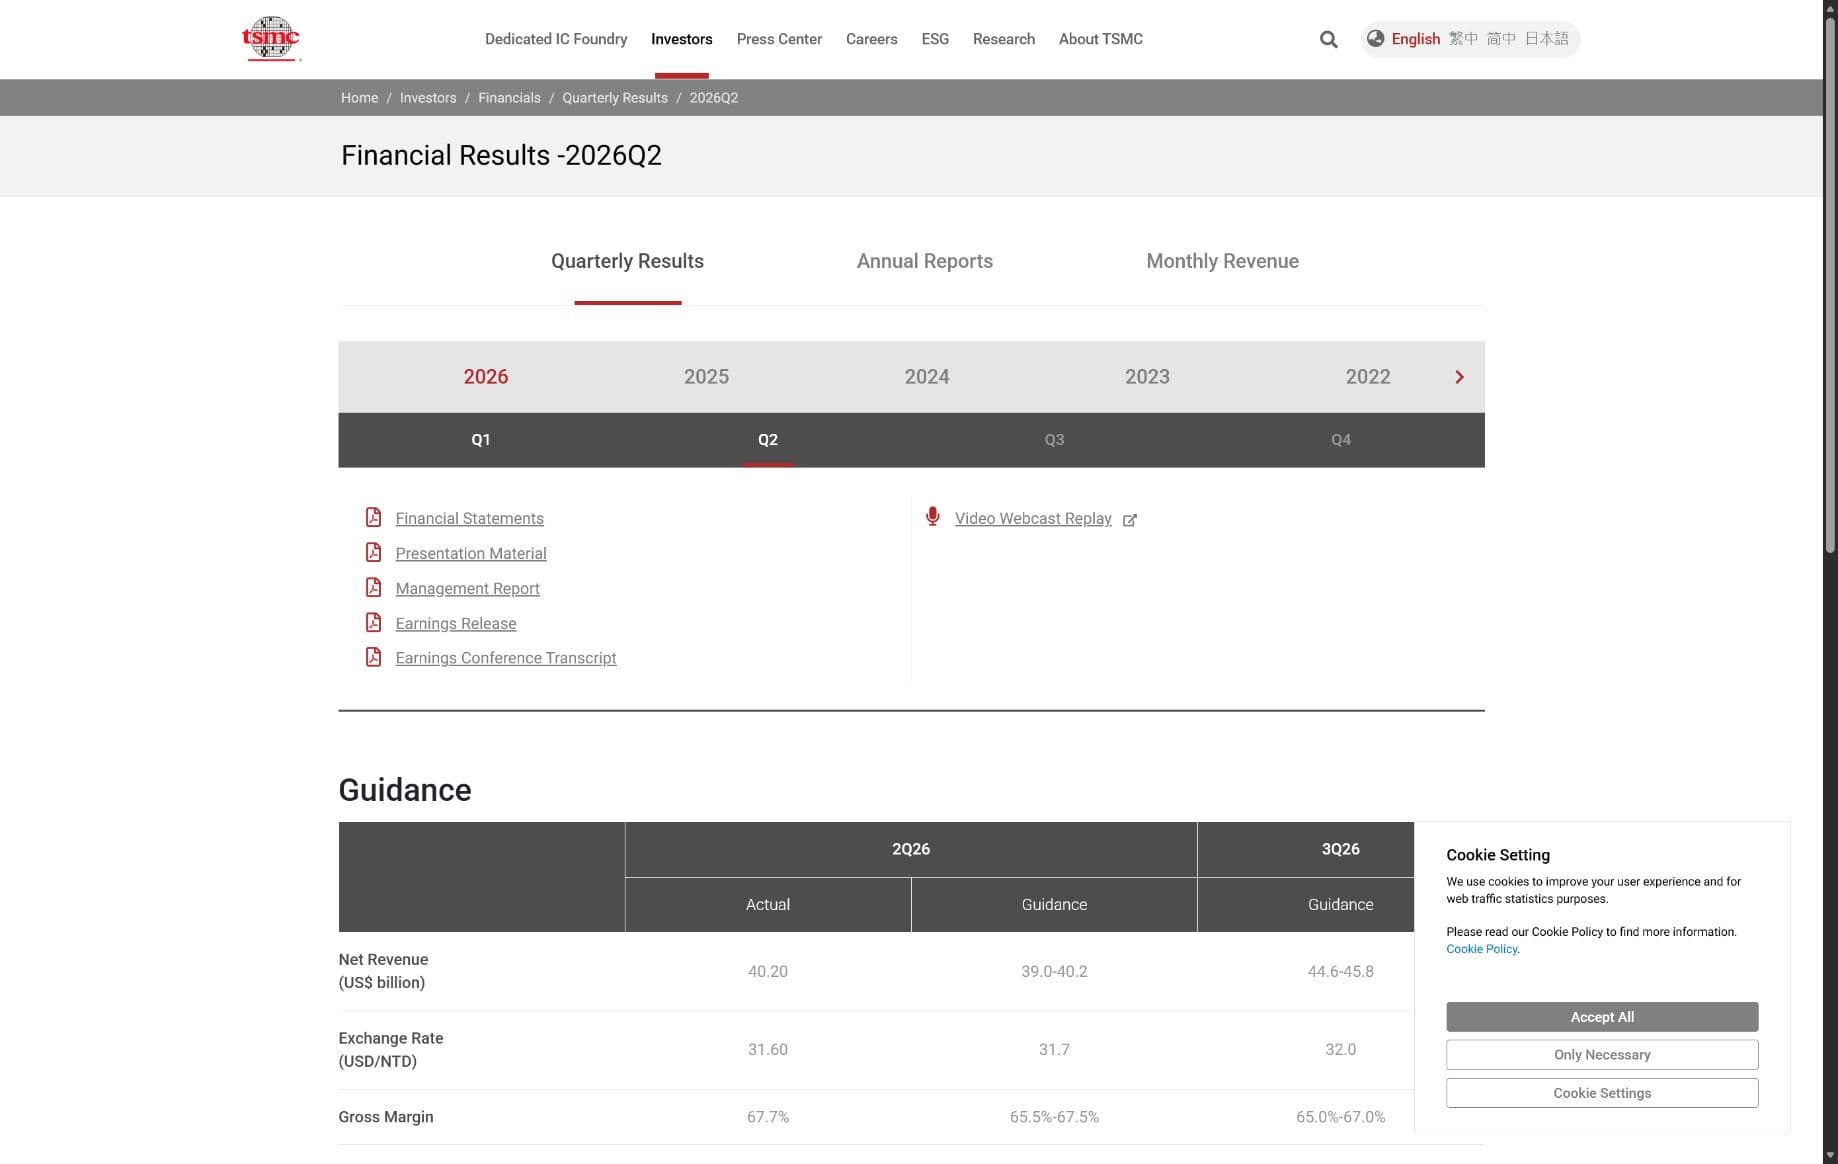
Task: Click the globe language icon
Action: (1375, 38)
